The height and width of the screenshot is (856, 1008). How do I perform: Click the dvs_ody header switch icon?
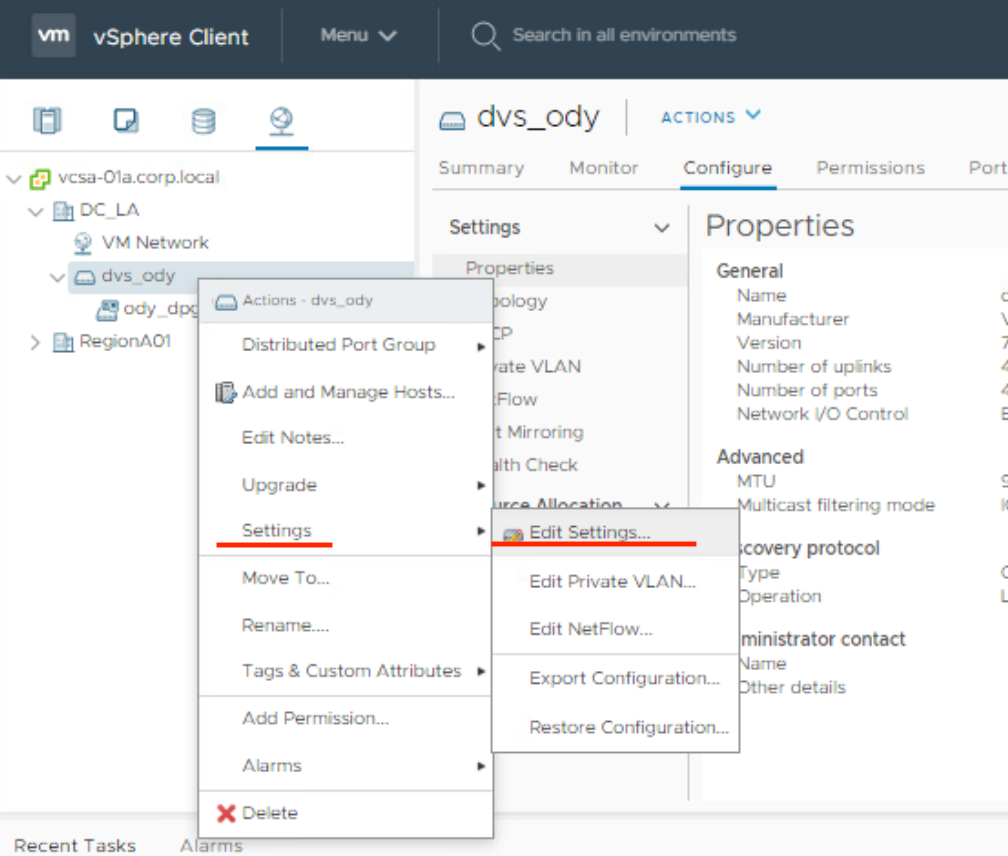pyautogui.click(x=452, y=120)
